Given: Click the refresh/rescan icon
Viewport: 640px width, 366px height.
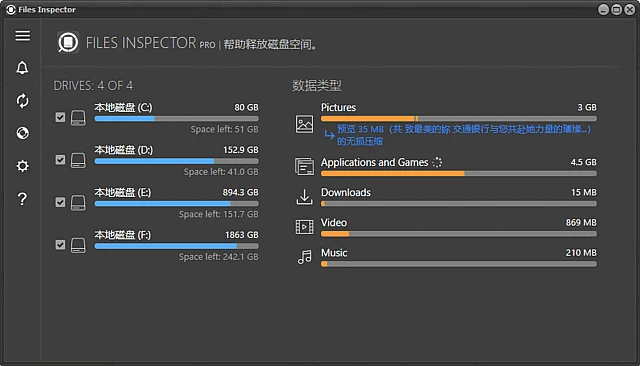Looking at the screenshot, I should coord(22,100).
